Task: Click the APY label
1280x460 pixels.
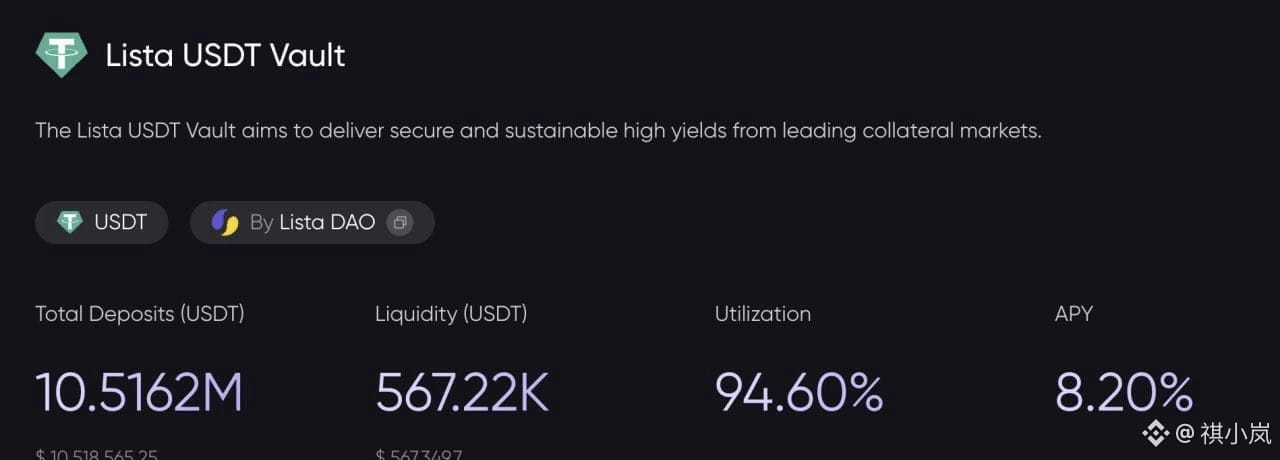Action: pos(1073,314)
